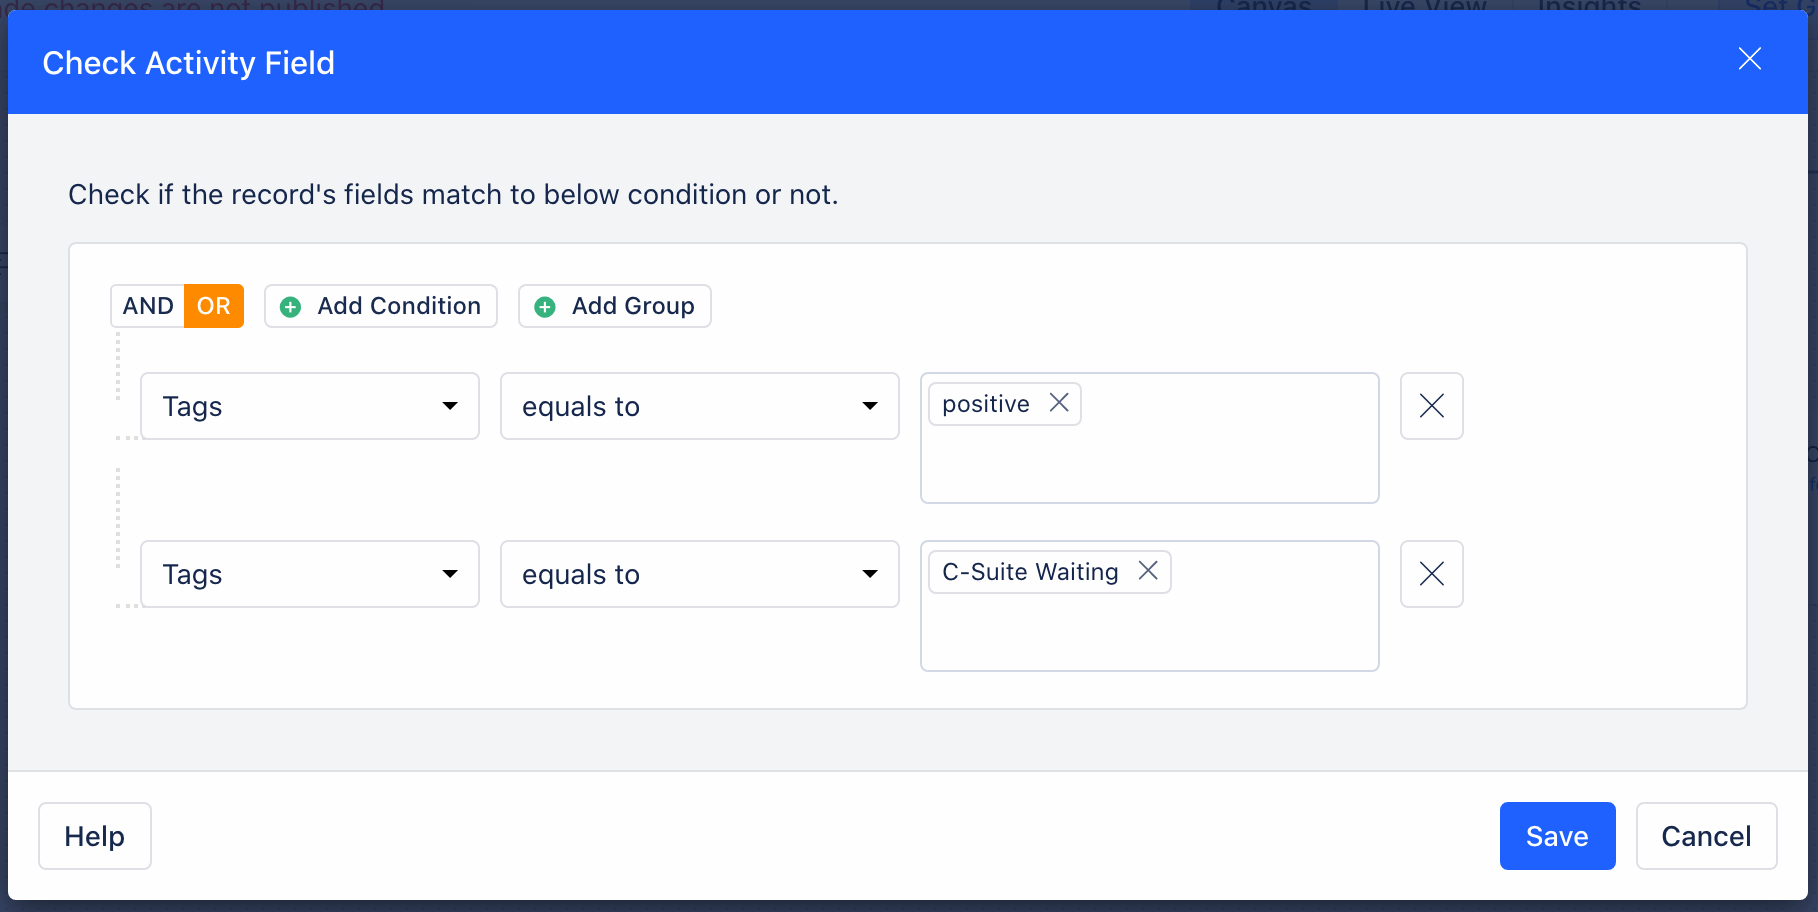
Task: Open the first Tags field dropdown
Action: [x=310, y=406]
